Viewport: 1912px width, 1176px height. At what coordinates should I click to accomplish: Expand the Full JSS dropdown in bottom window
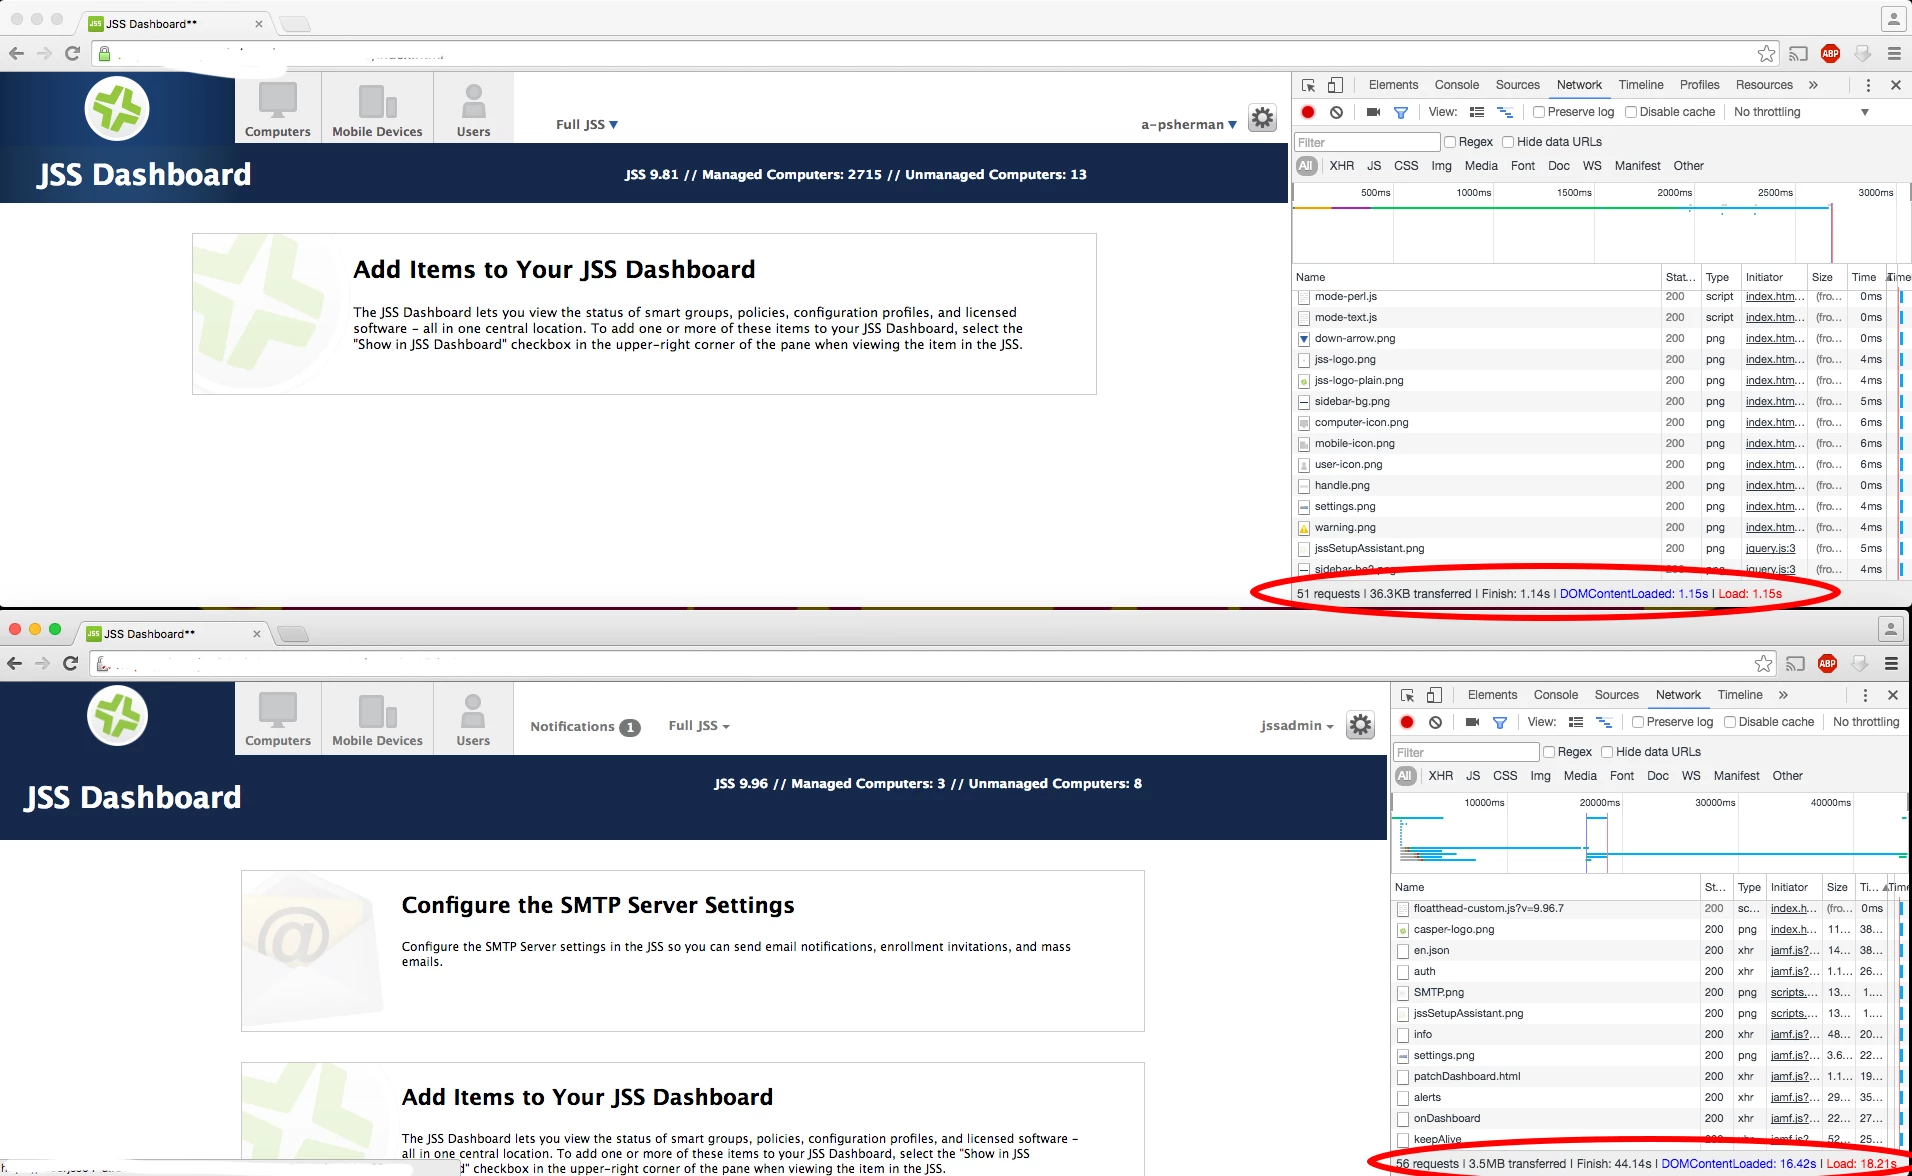[x=699, y=726]
